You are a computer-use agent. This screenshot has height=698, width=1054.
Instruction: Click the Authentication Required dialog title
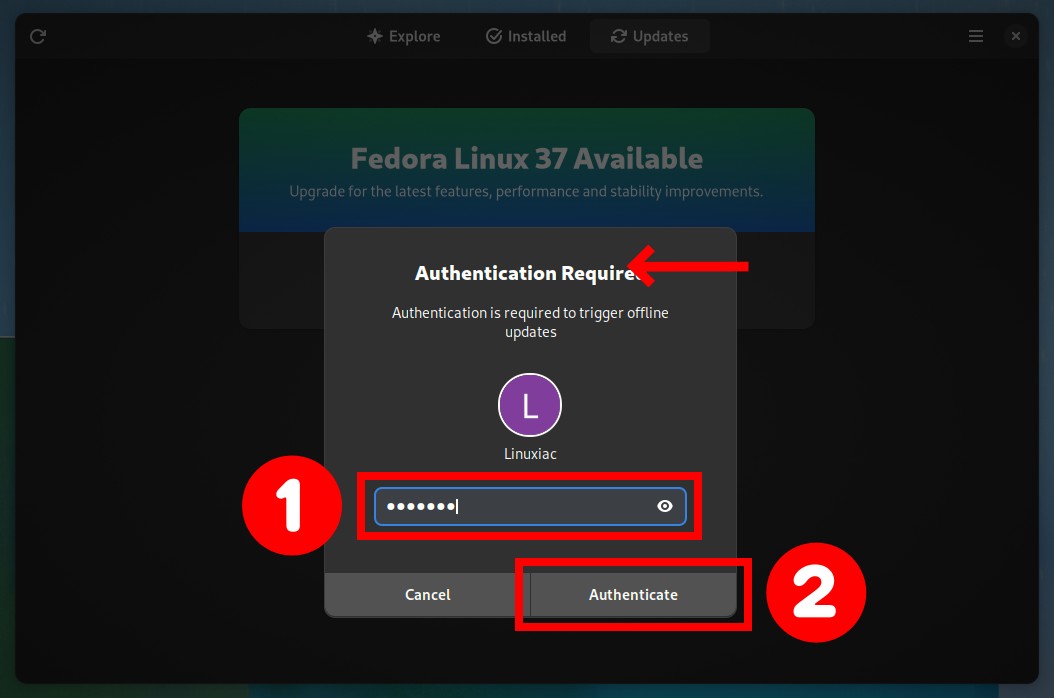click(x=526, y=273)
